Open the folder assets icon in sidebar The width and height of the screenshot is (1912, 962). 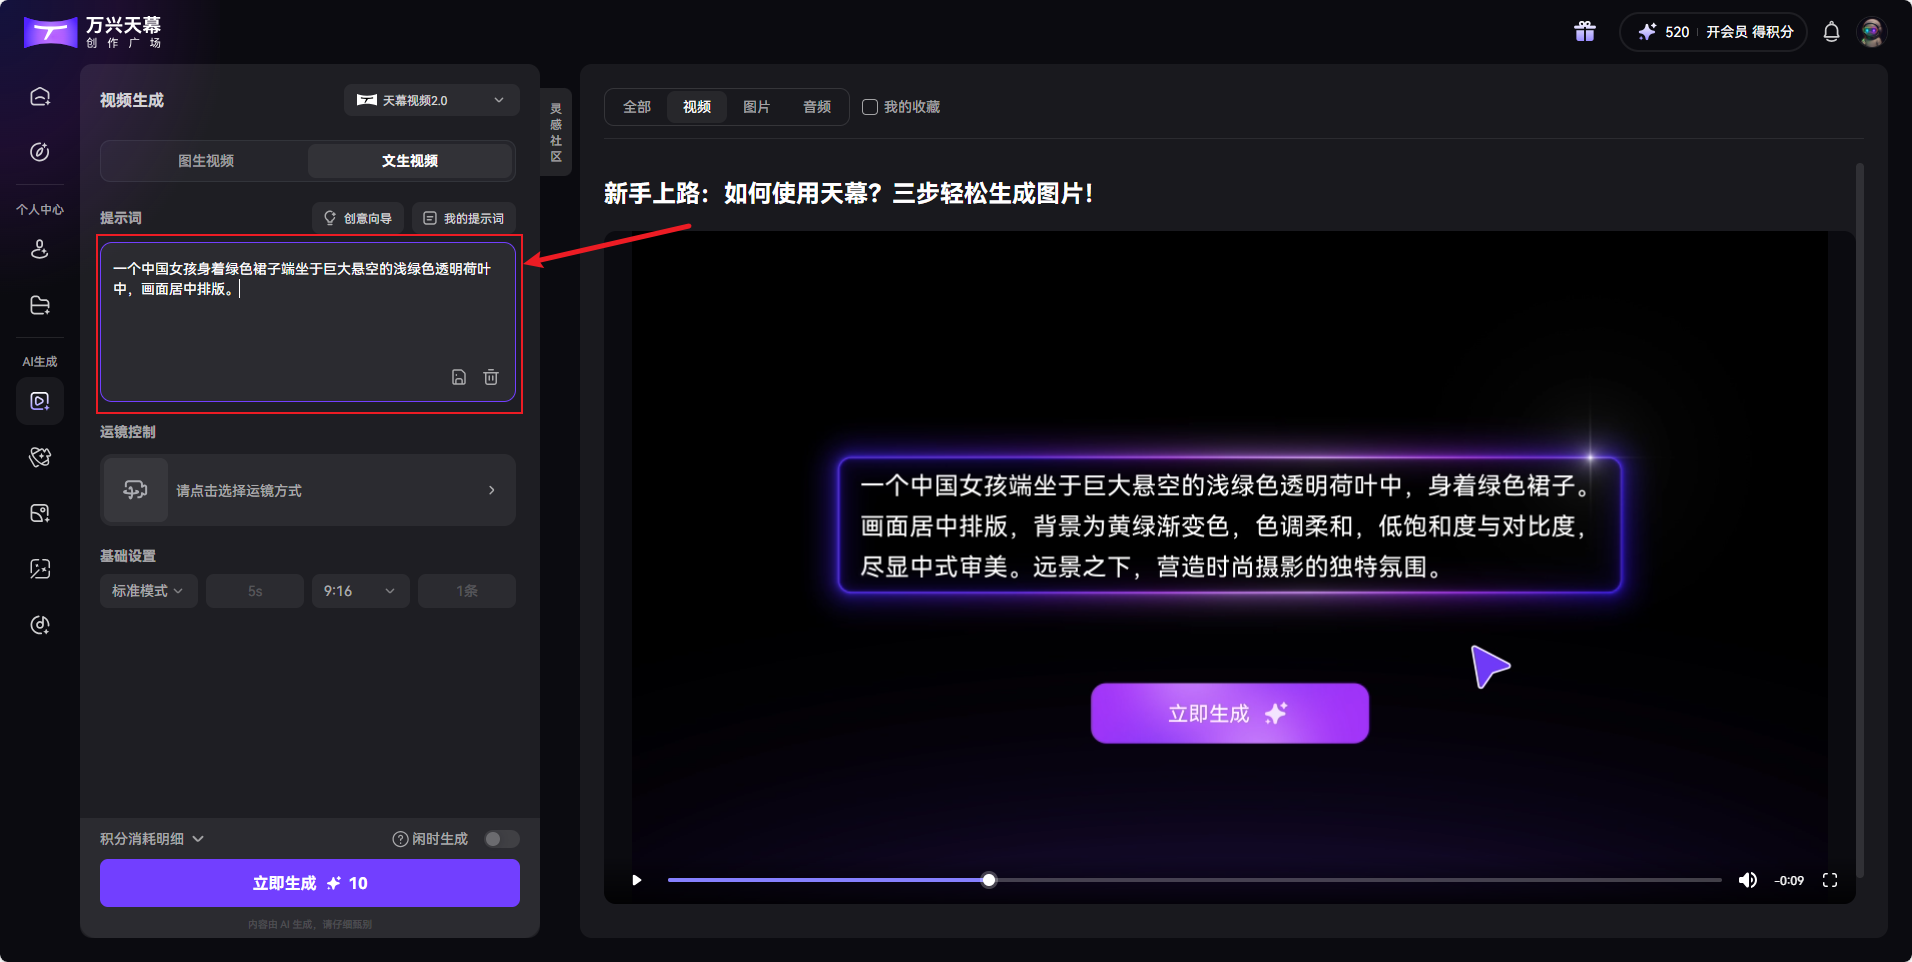click(40, 305)
